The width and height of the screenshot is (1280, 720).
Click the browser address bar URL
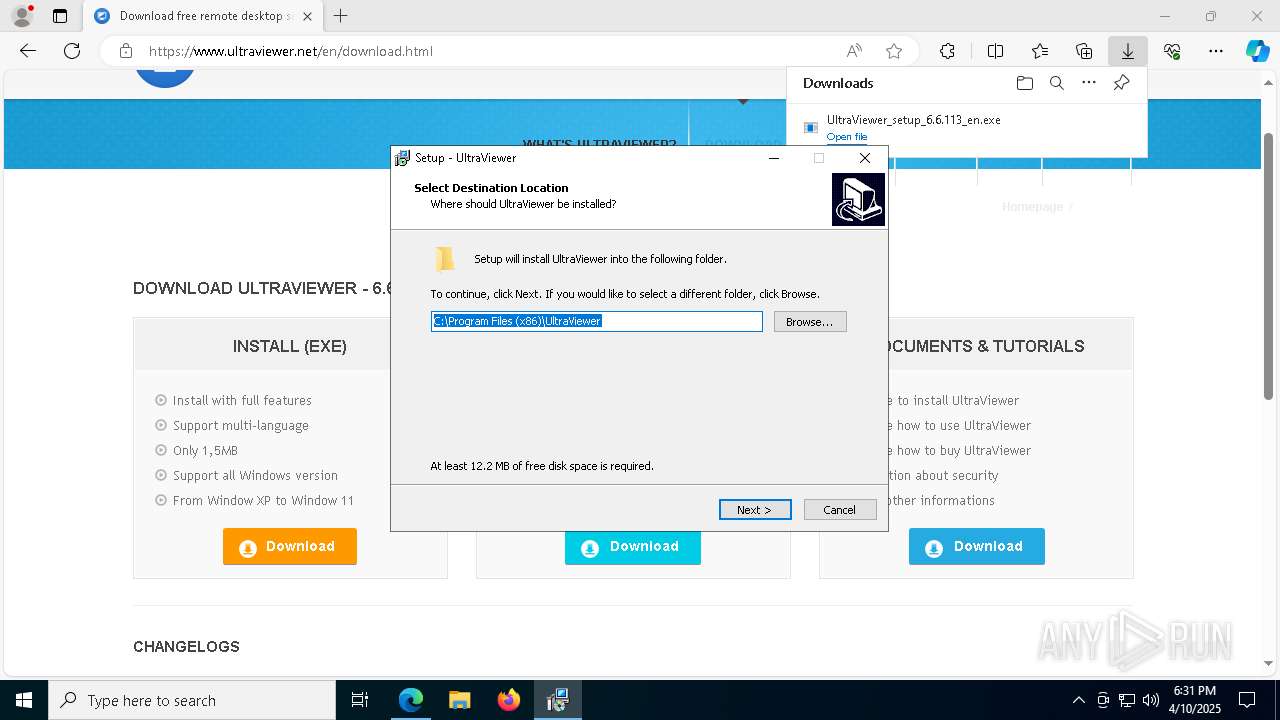tap(290, 51)
